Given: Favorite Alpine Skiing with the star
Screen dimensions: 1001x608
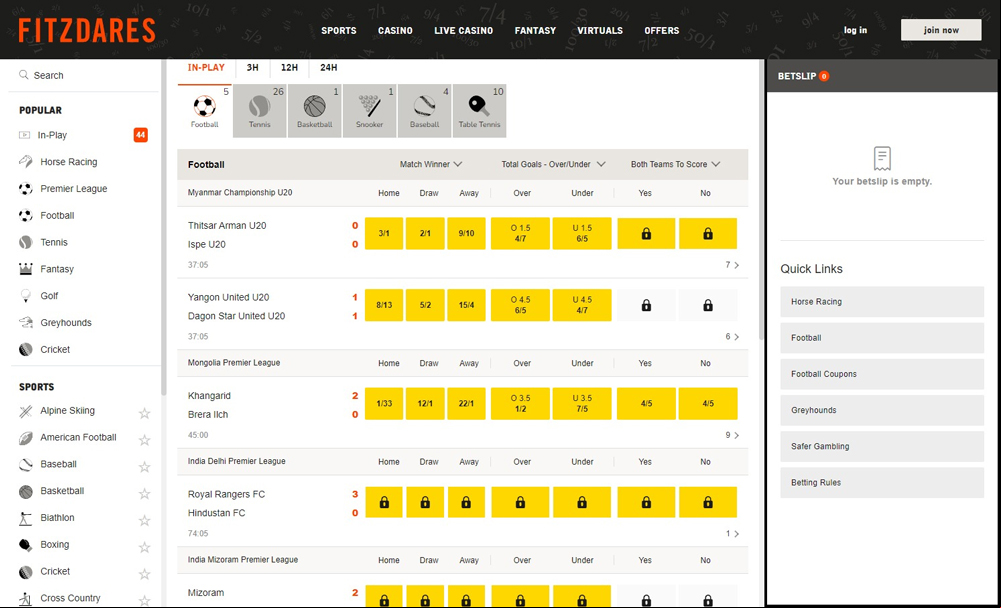Looking at the screenshot, I should point(145,413).
